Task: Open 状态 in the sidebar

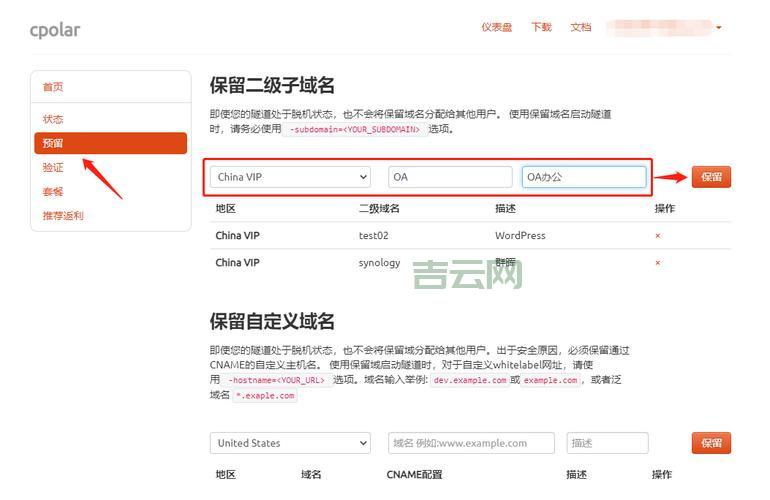Action: (53, 119)
